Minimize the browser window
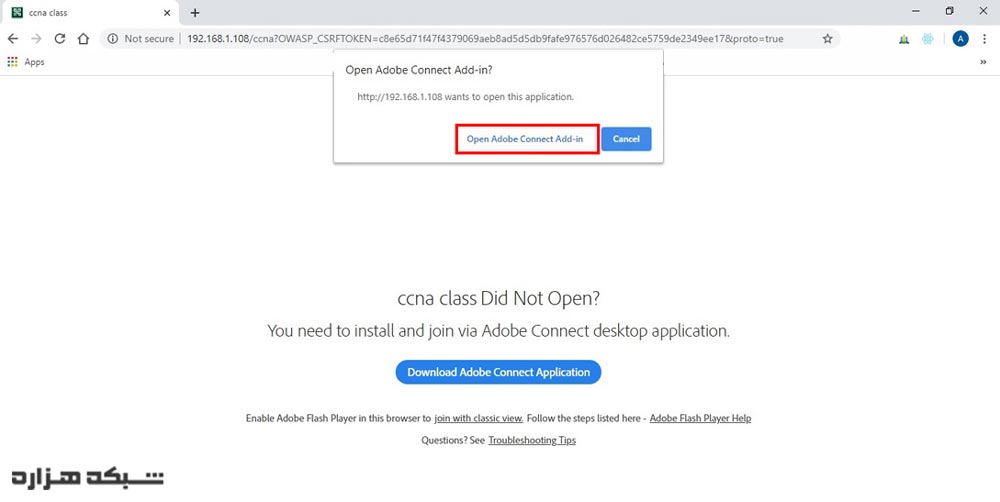Viewport: 1000px width, 502px height. (x=916, y=11)
